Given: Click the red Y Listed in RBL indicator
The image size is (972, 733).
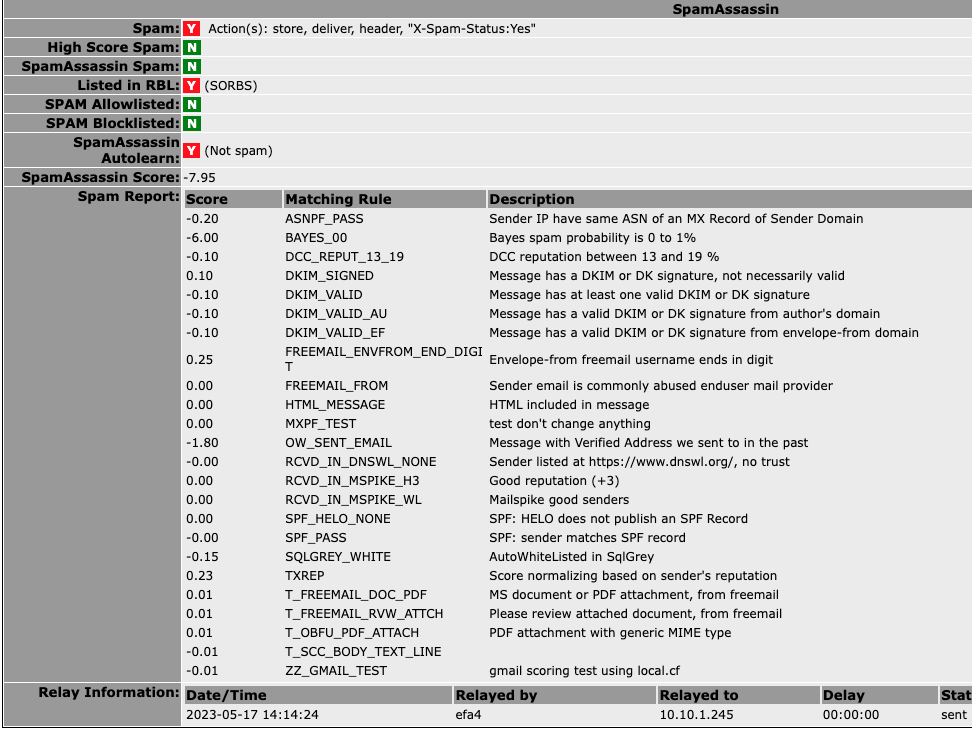Looking at the screenshot, I should [190, 85].
